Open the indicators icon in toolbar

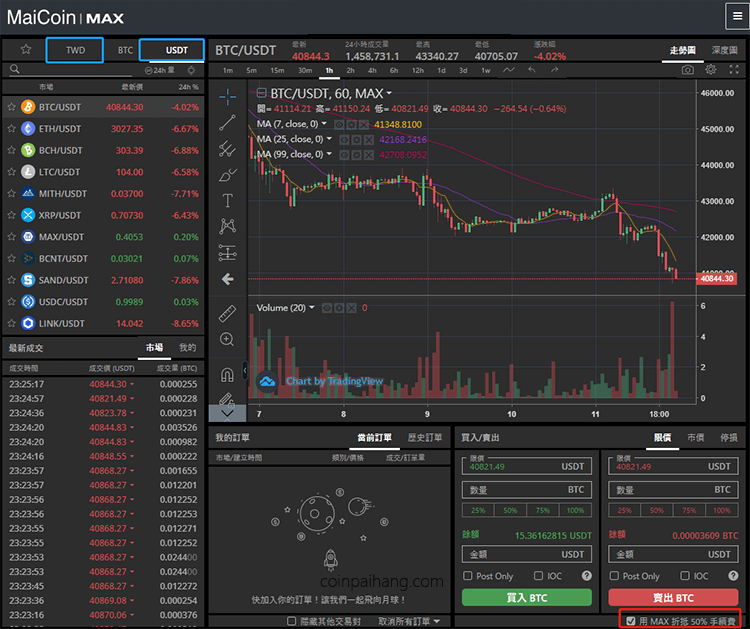[509, 70]
